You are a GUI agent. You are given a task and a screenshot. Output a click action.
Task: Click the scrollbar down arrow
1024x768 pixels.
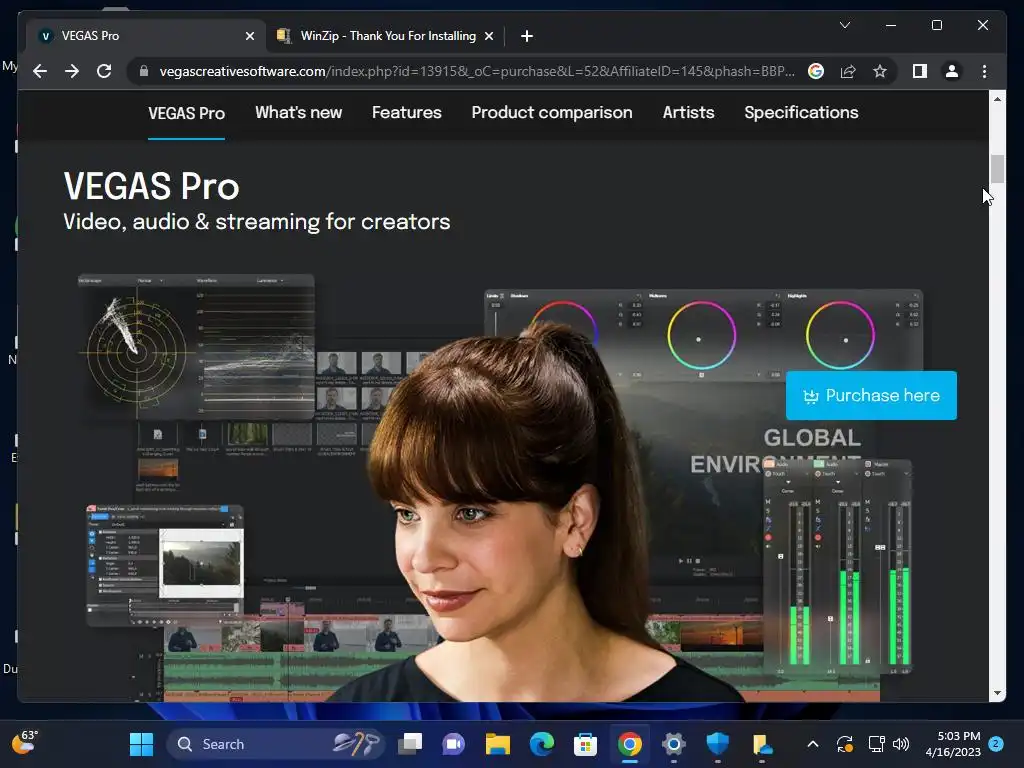coord(997,694)
